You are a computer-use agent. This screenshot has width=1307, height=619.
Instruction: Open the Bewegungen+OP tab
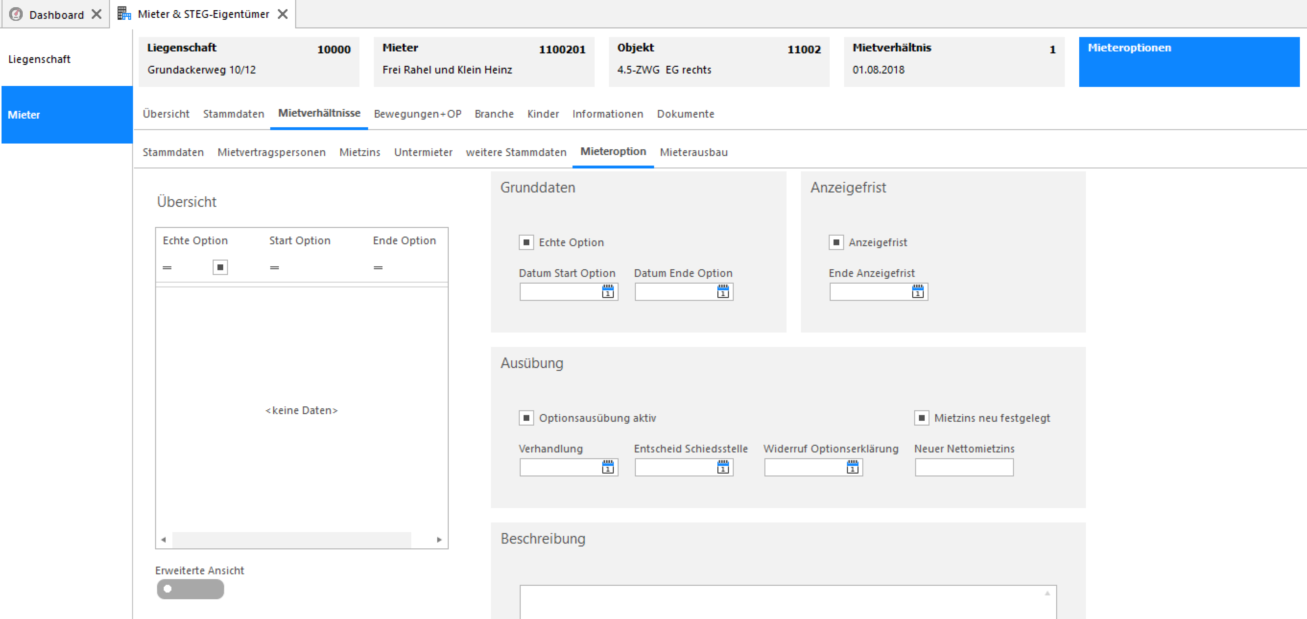418,114
